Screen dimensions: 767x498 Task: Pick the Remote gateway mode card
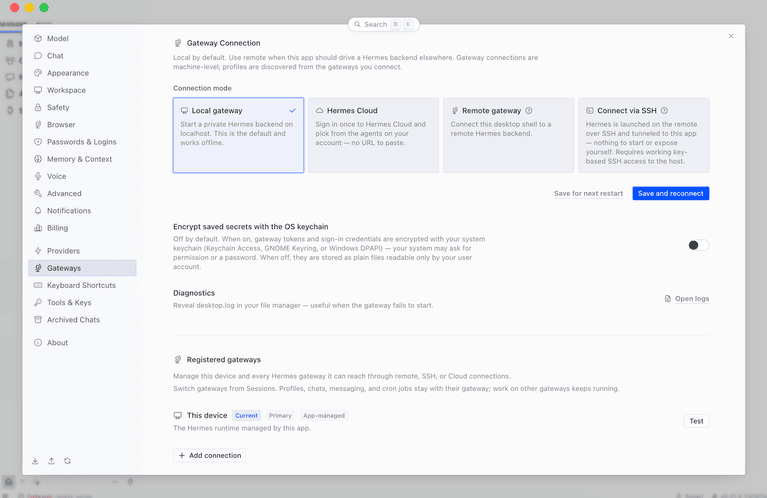click(x=509, y=135)
